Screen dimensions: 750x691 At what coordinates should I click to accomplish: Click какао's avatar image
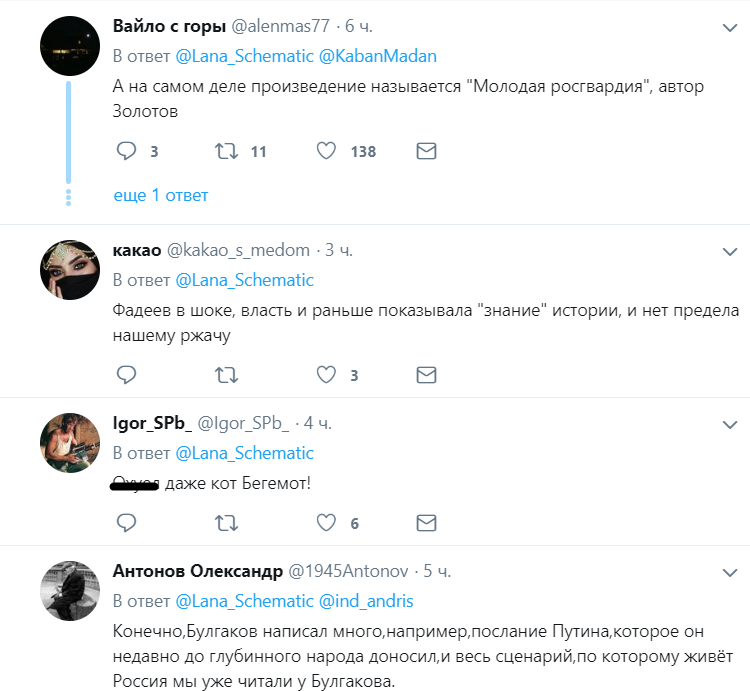pos(68,270)
